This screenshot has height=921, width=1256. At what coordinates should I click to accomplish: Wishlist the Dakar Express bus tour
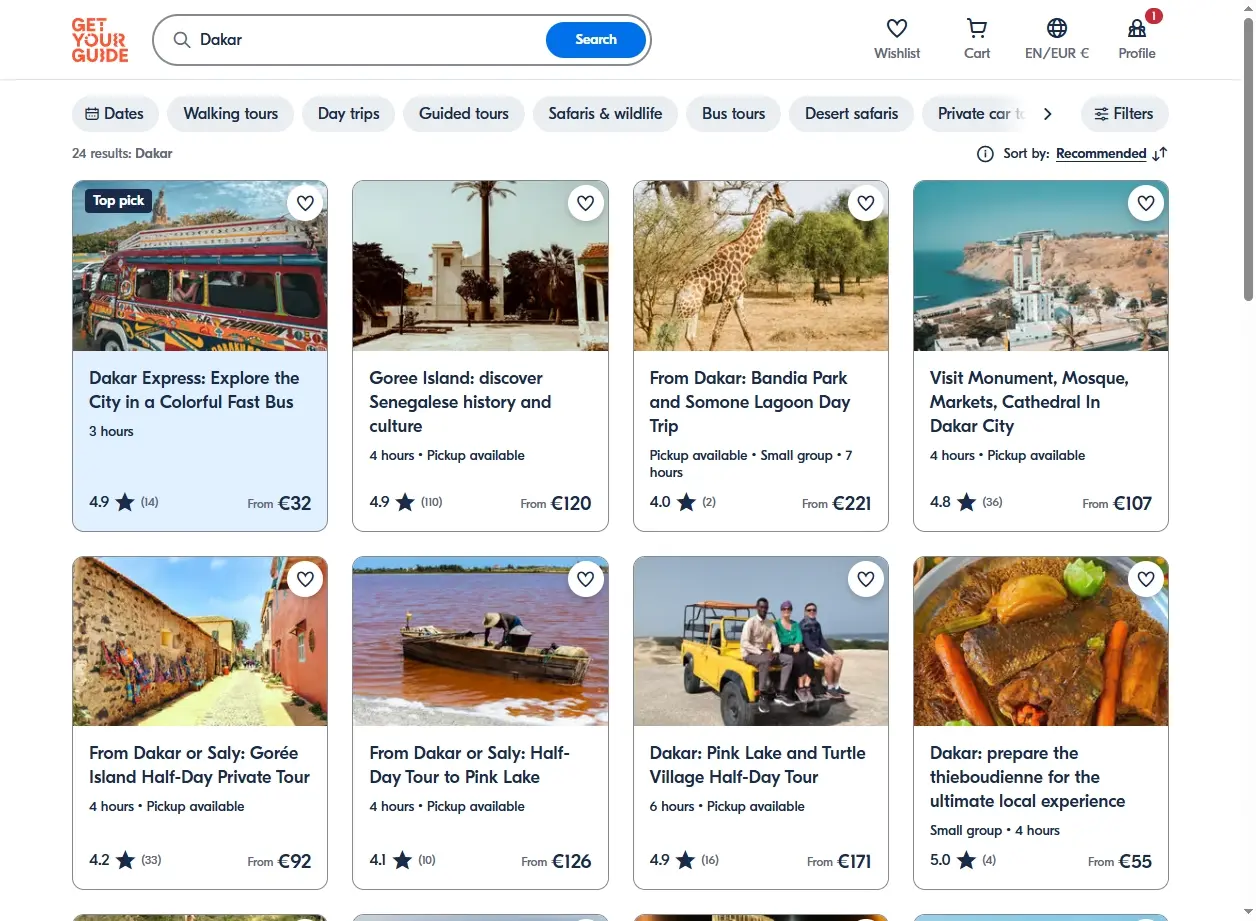(x=305, y=203)
